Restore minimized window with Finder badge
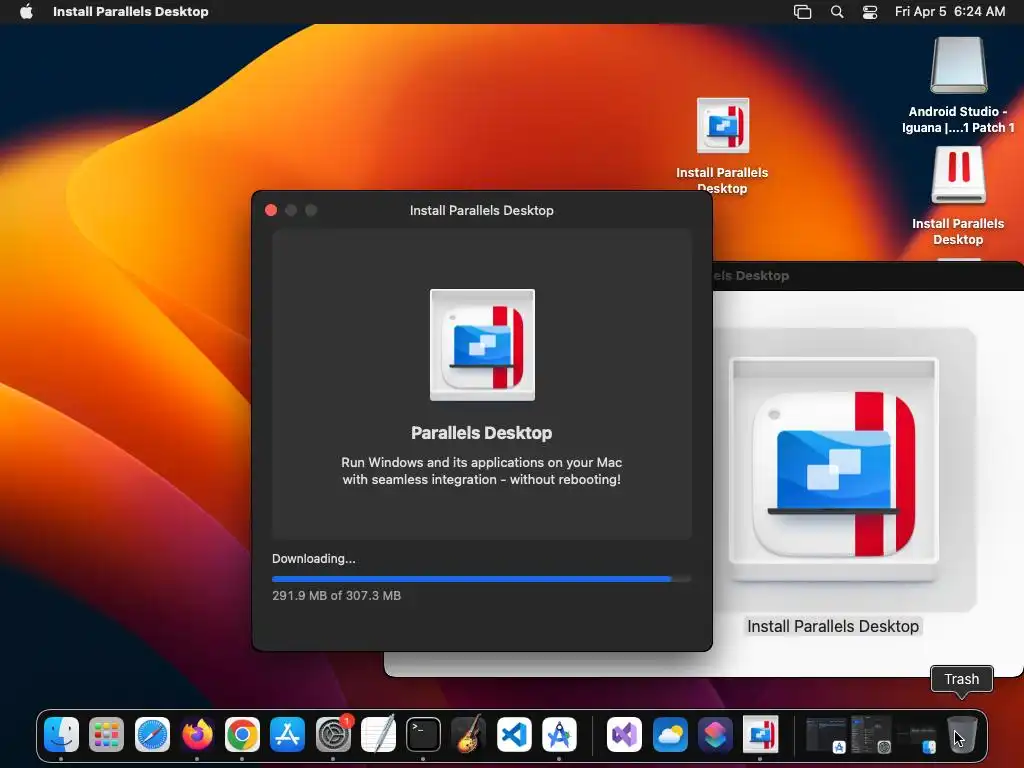Image resolution: width=1024 pixels, height=768 pixels. point(916,737)
